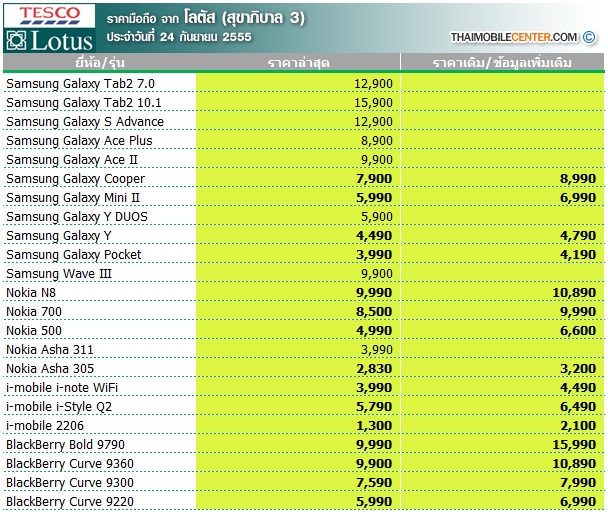Click the Tesco Lotus logo
Image resolution: width=608 pixels, height=516 pixels.
click(x=49, y=28)
